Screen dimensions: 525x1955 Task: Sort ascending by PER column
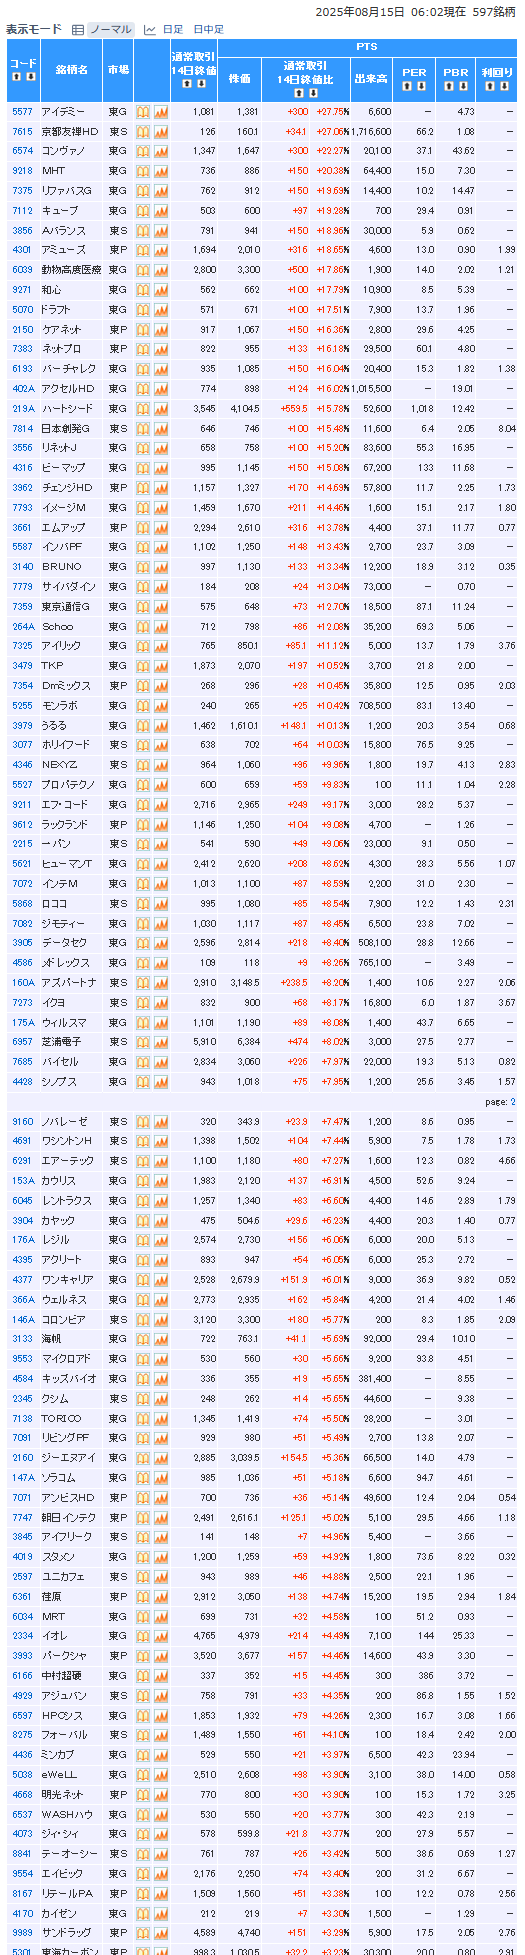tap(407, 87)
